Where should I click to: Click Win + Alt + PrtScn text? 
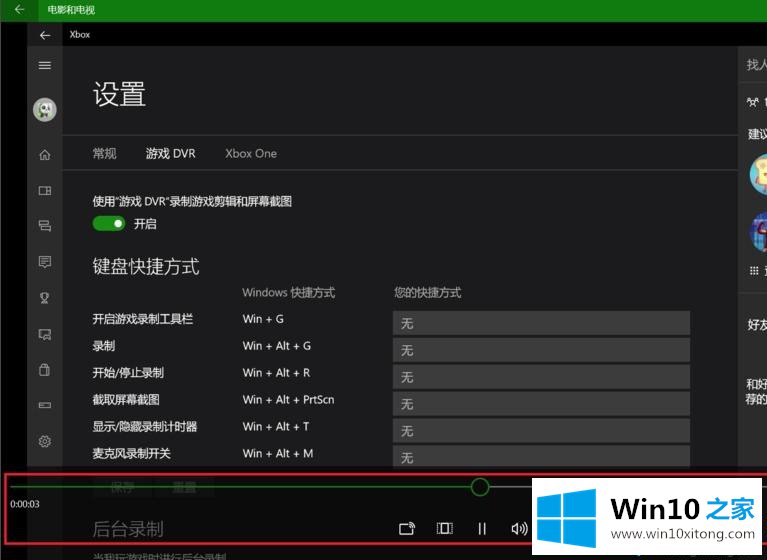coord(289,400)
